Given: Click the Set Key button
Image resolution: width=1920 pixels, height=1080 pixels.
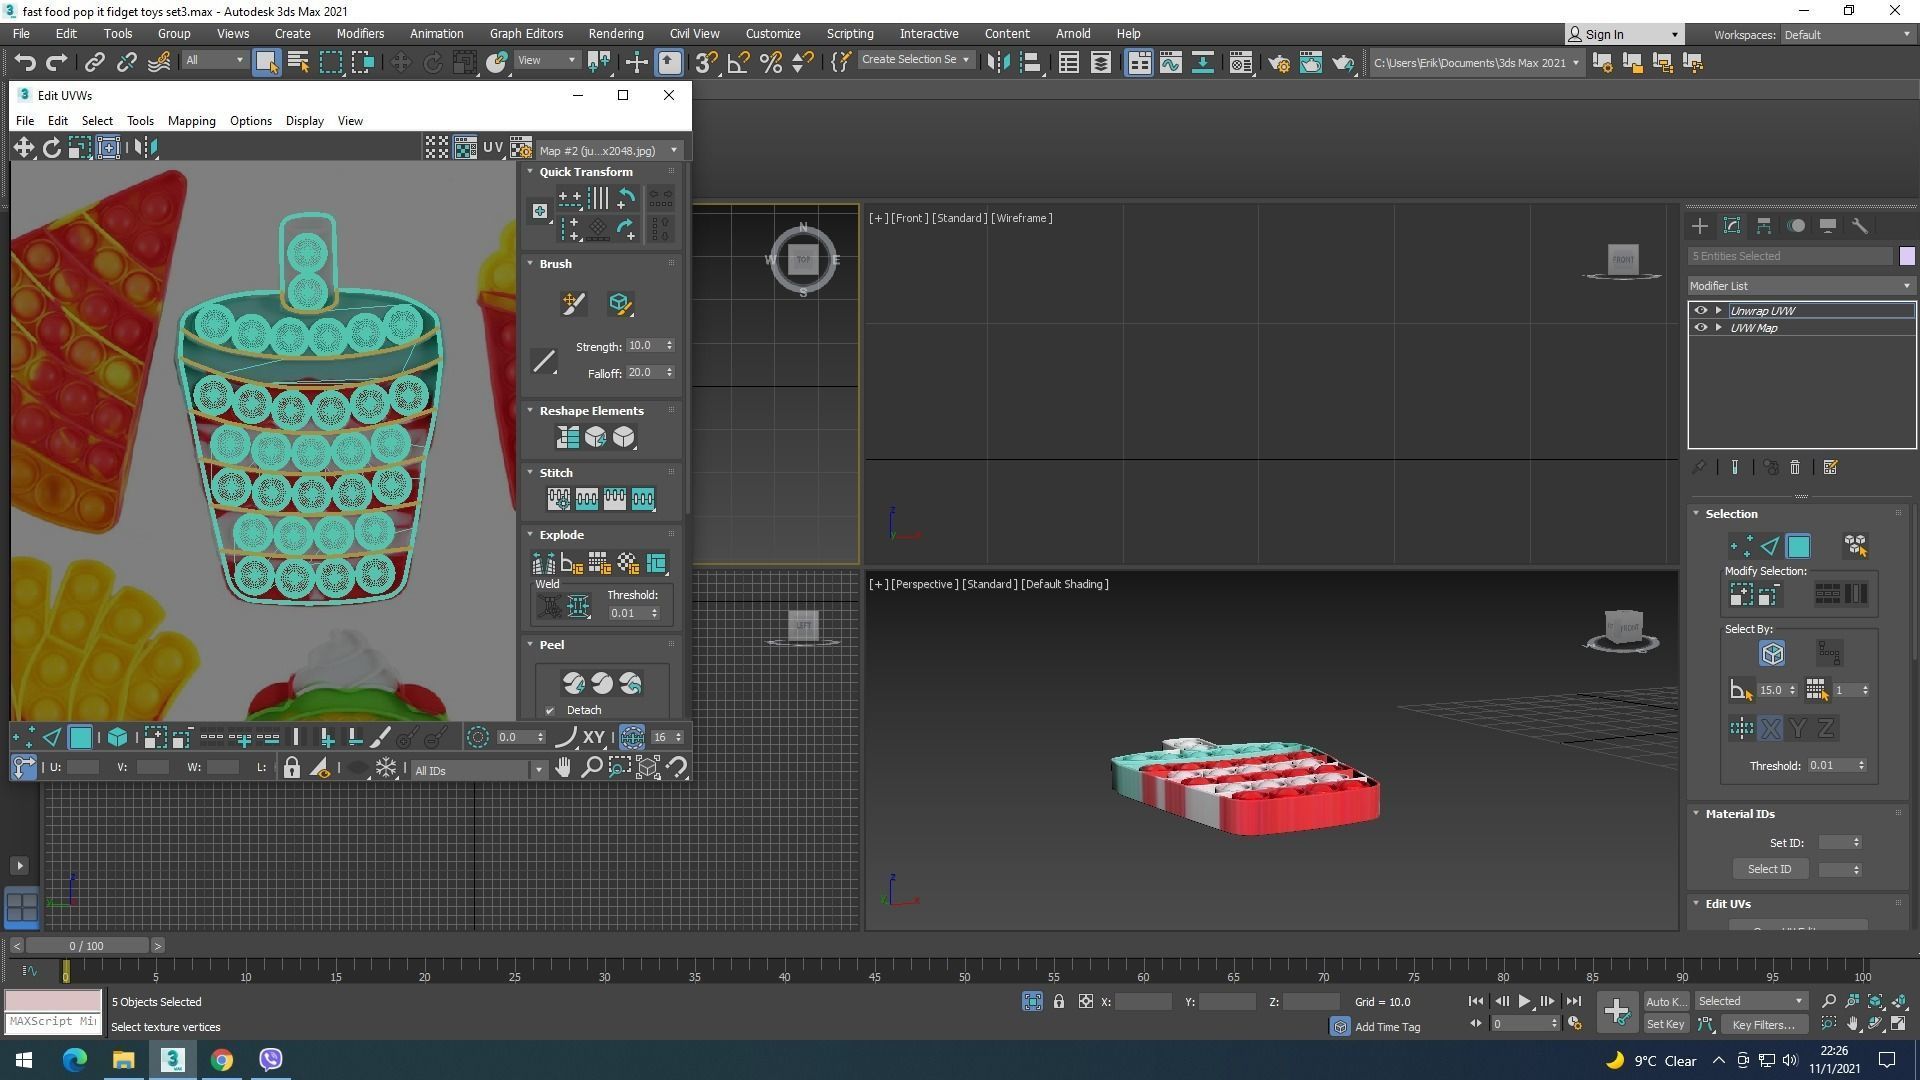Looking at the screenshot, I should click(x=1665, y=1024).
